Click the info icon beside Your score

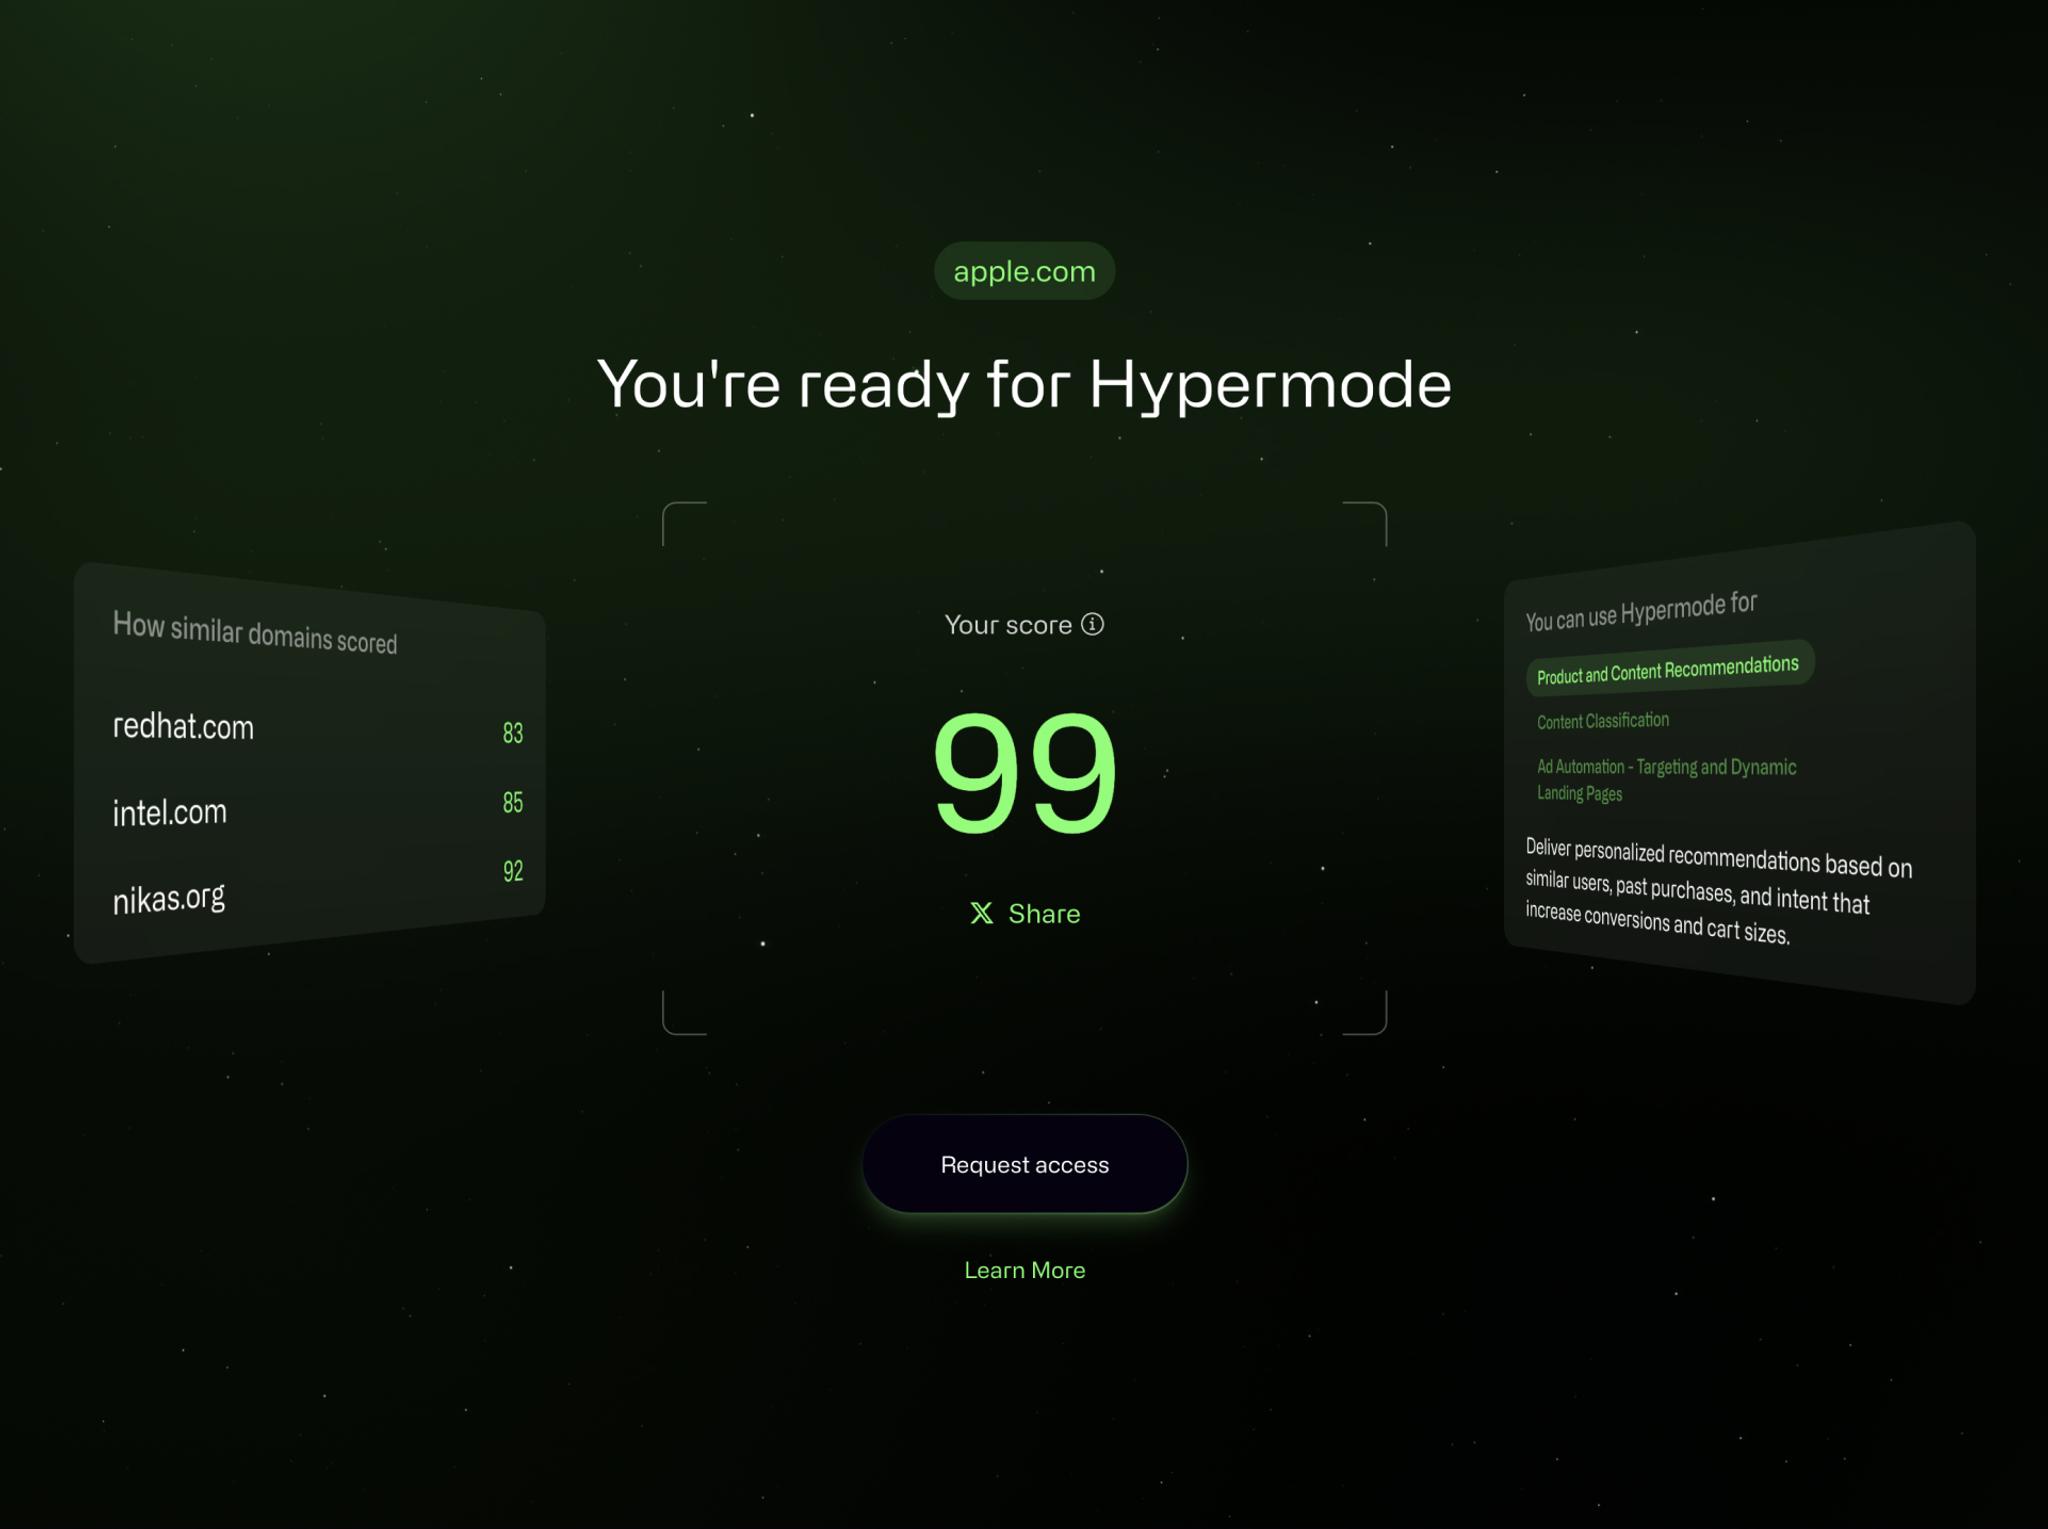click(1093, 624)
